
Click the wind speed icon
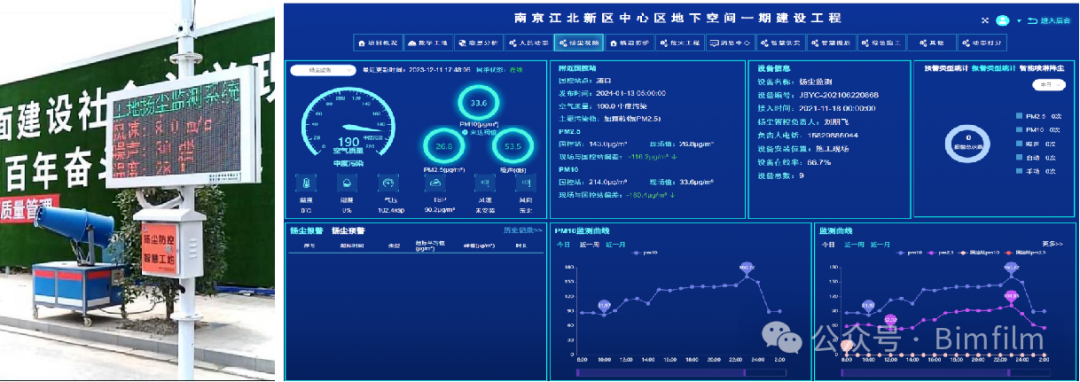[484, 183]
